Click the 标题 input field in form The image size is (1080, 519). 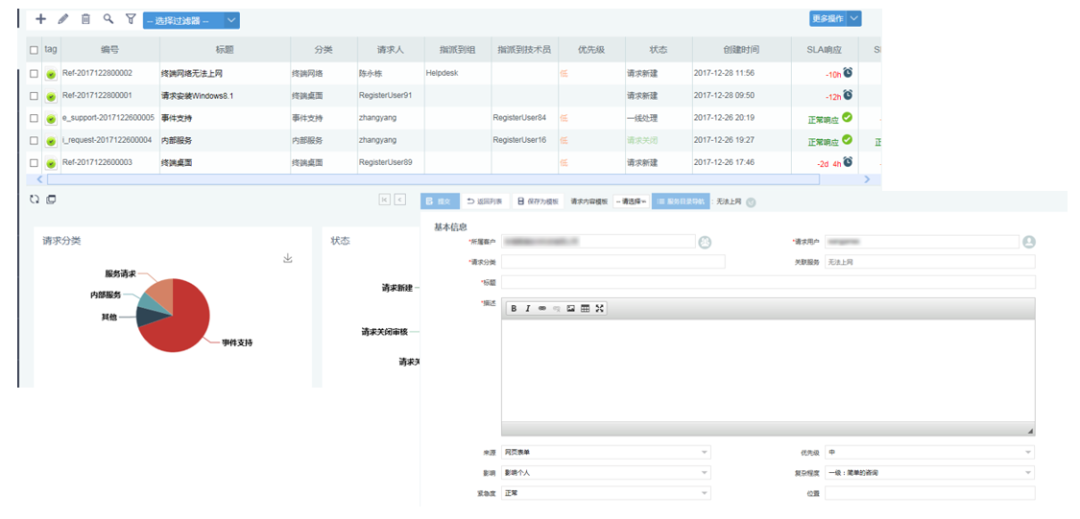coord(768,282)
